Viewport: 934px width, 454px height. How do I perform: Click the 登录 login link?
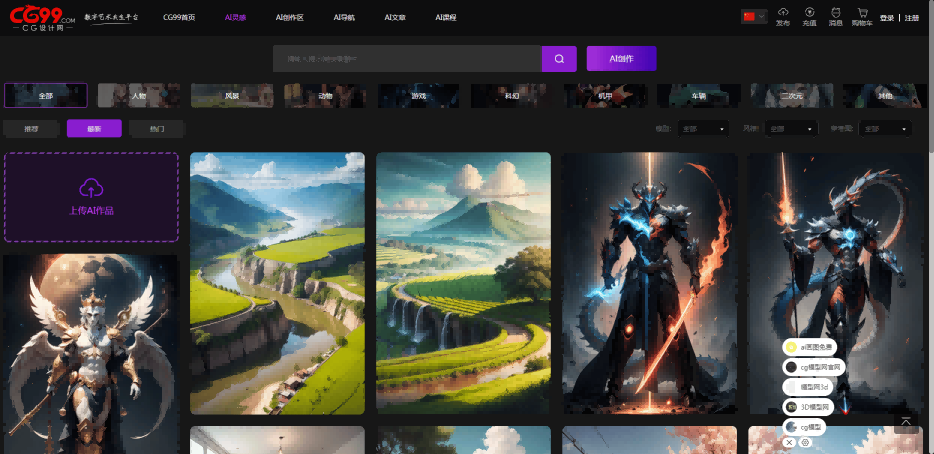tap(886, 18)
